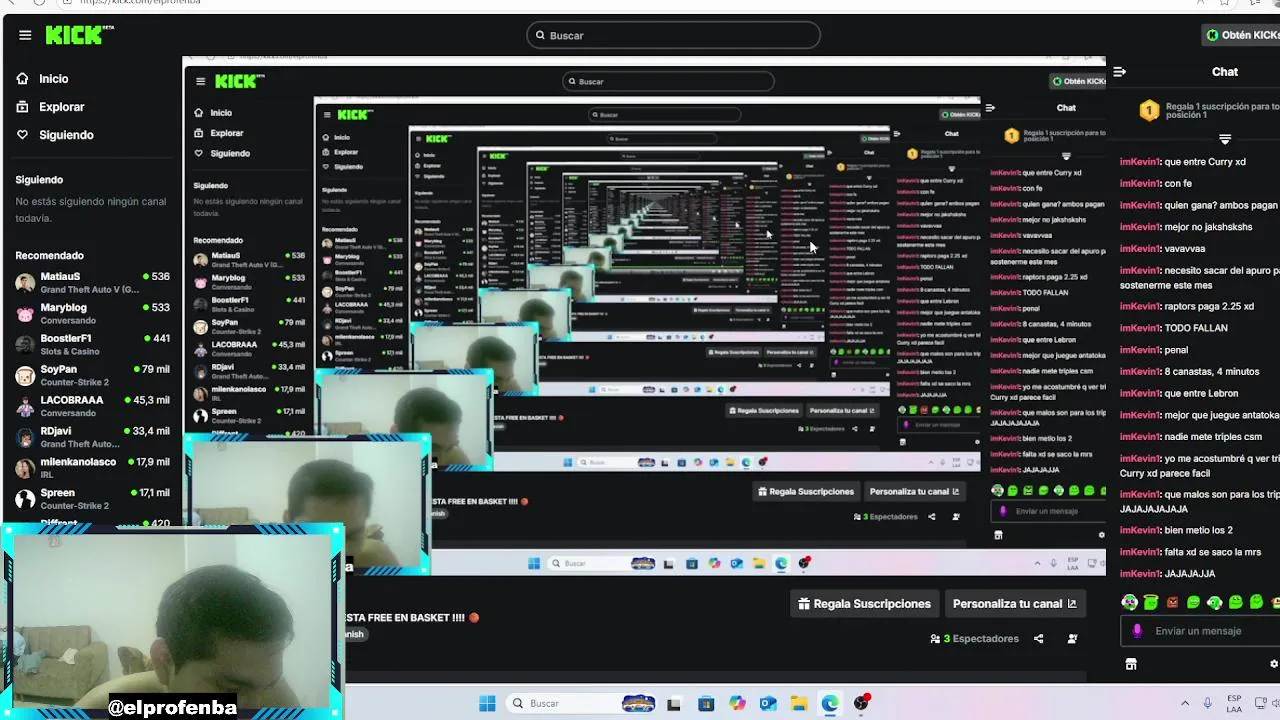Open the OBS icon with red badge in taskbar
Viewport: 1280px width, 720px height.
pyautogui.click(x=862, y=703)
